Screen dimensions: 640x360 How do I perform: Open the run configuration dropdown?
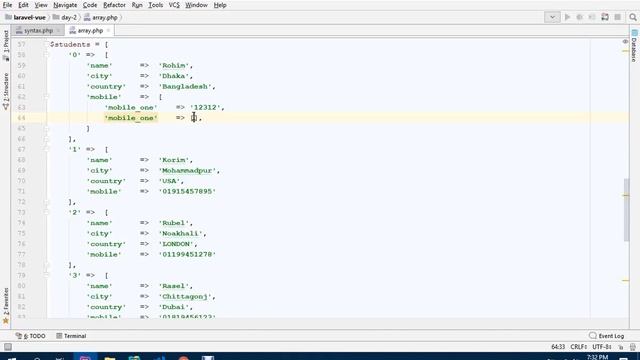point(552,17)
